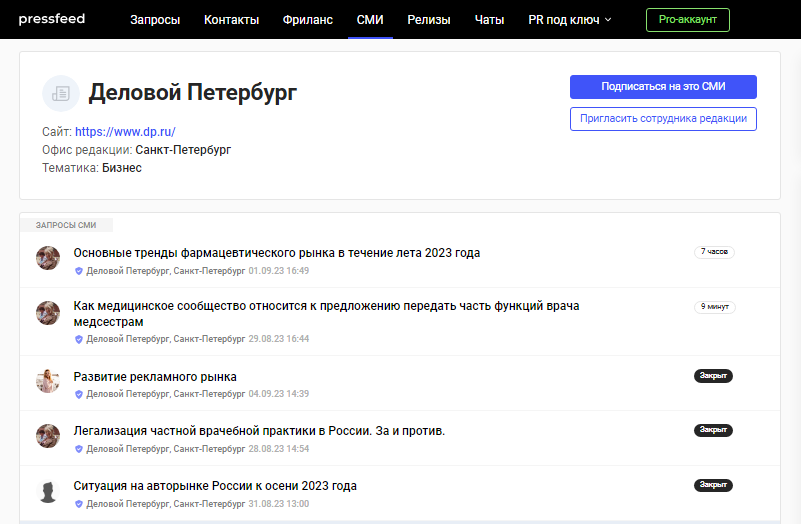This screenshot has height=524, width=801.
Task: Open the Релизы section
Action: (429, 20)
